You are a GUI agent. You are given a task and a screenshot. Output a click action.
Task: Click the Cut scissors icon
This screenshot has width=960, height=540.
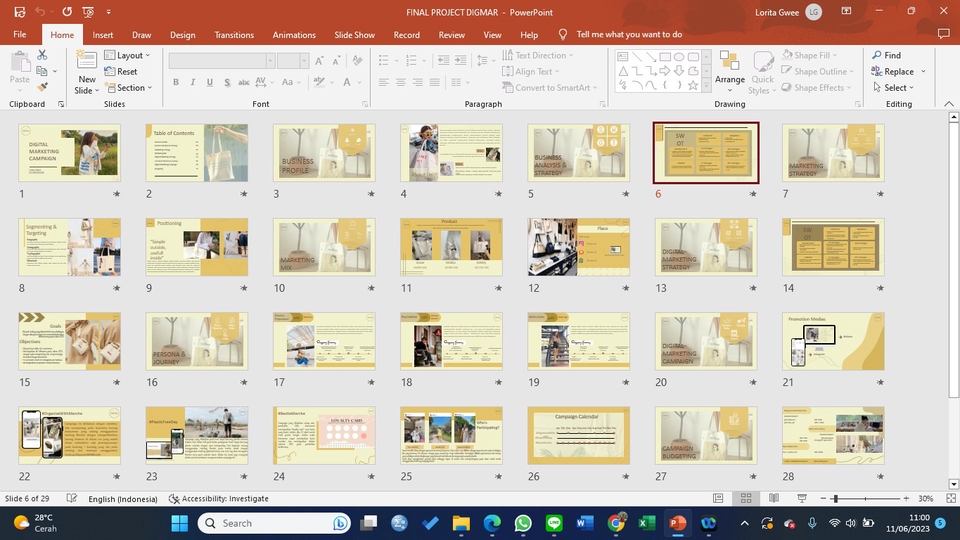(x=42, y=55)
